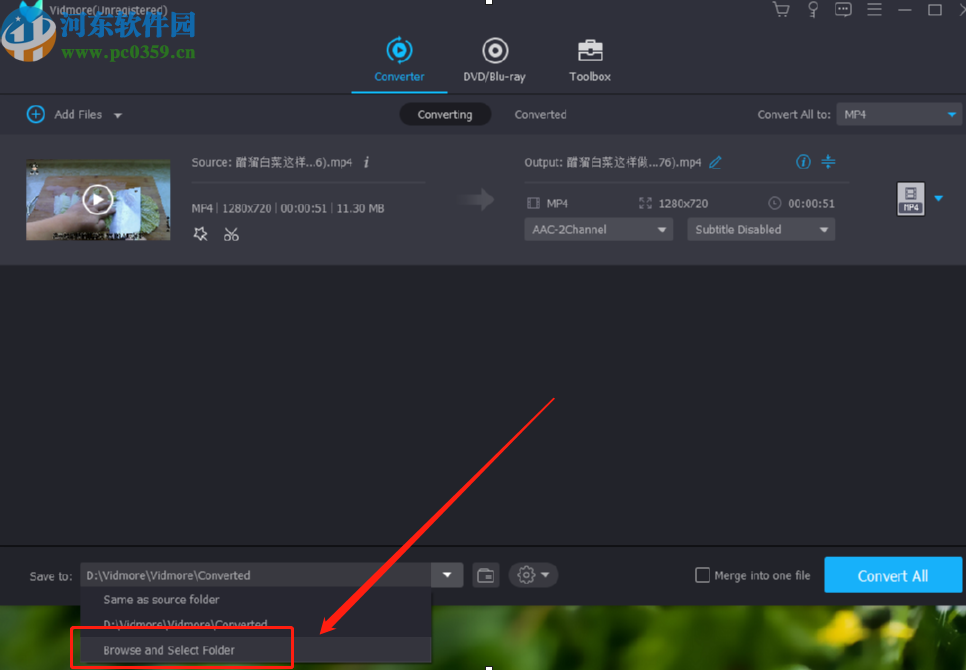Open the output folder icon near Save to
The height and width of the screenshot is (670, 966).
[x=486, y=575]
